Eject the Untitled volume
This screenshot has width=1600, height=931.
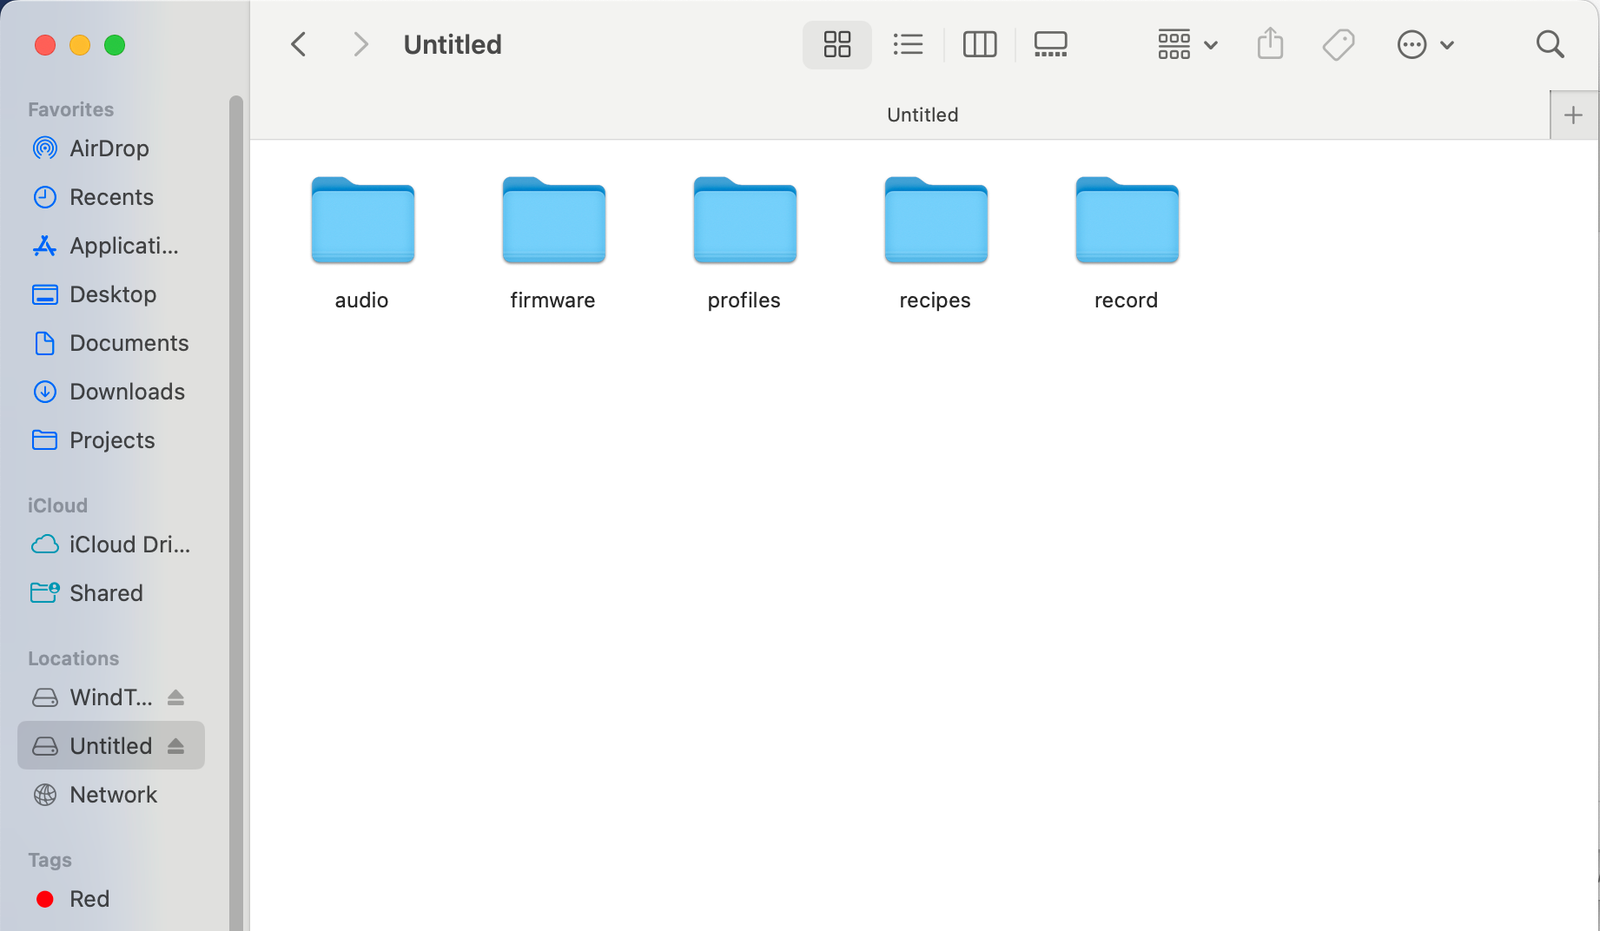point(176,746)
